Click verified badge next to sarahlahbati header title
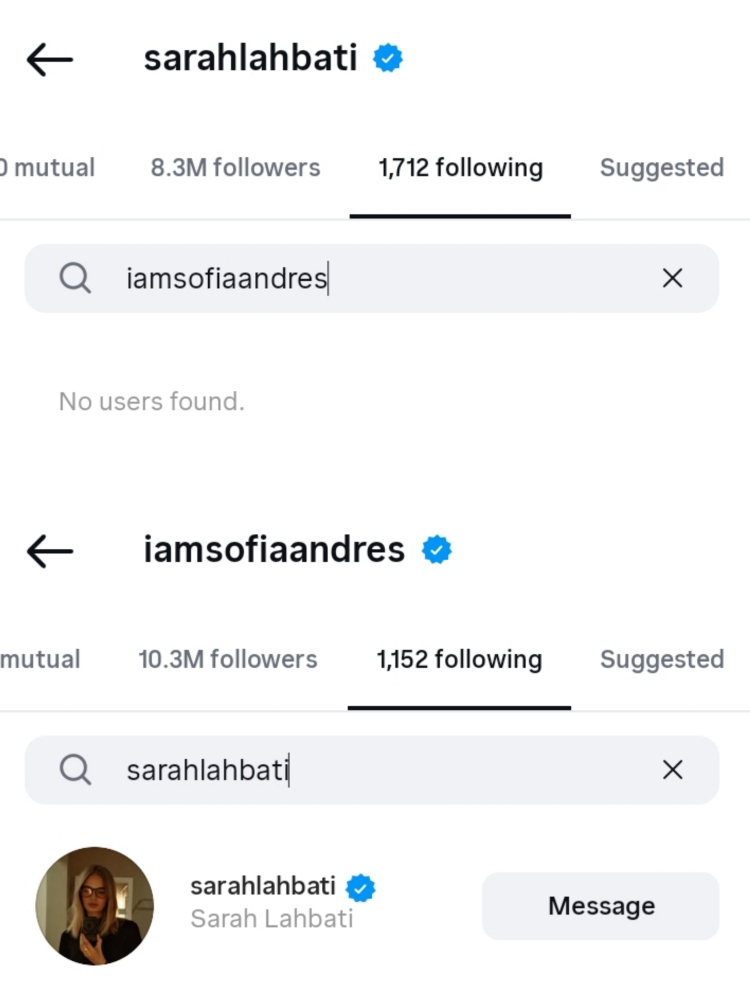Screen dimensions: 750x1000 pos(388,59)
